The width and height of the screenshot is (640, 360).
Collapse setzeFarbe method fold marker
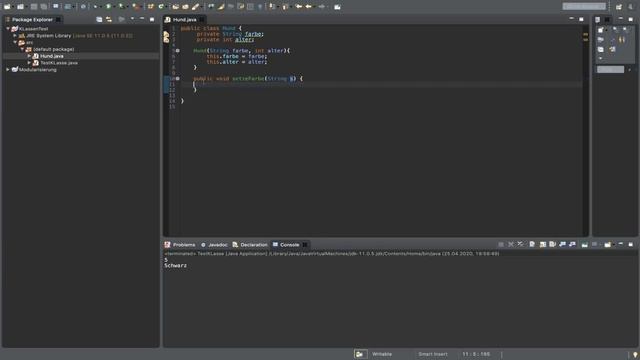click(178, 78)
